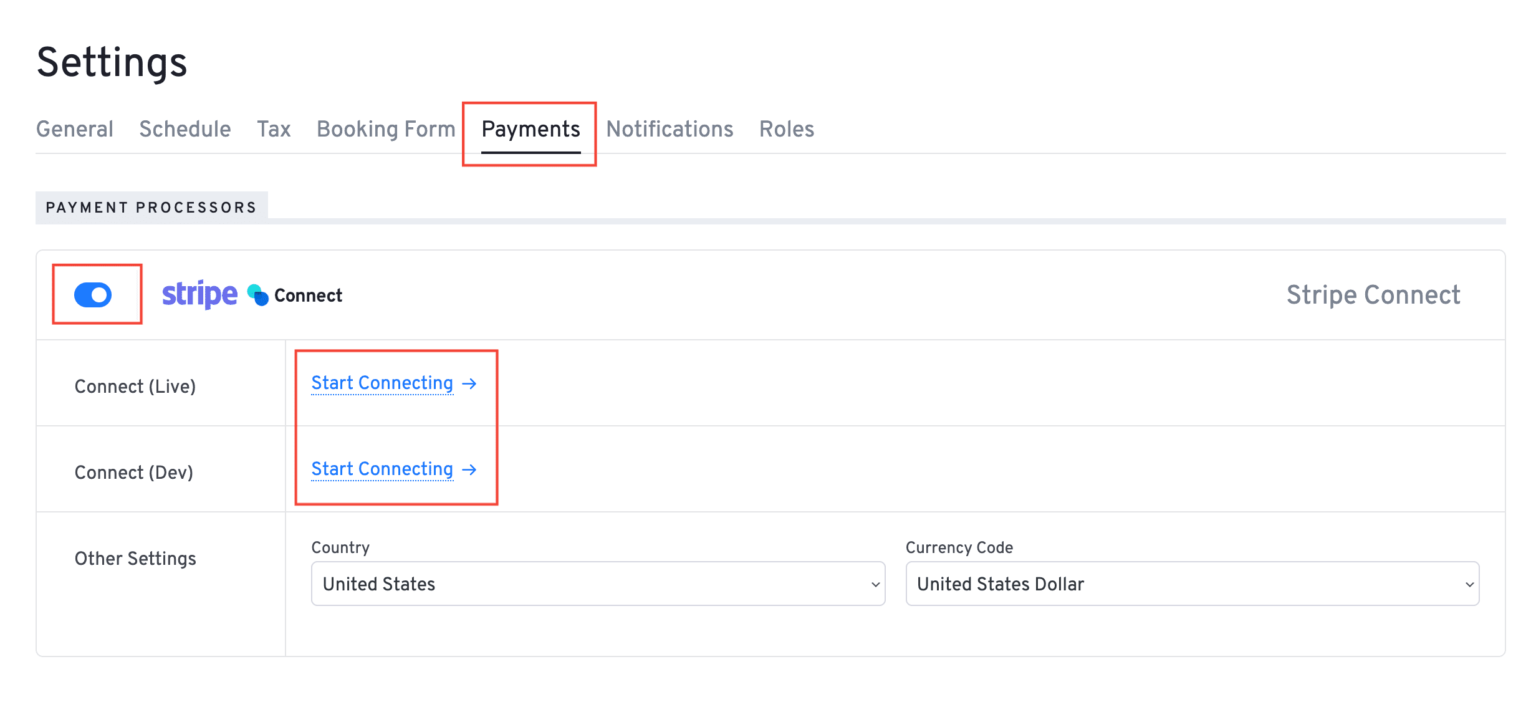Viewport: 1536px width, 702px height.
Task: Select the Payments tab
Action: click(x=530, y=129)
